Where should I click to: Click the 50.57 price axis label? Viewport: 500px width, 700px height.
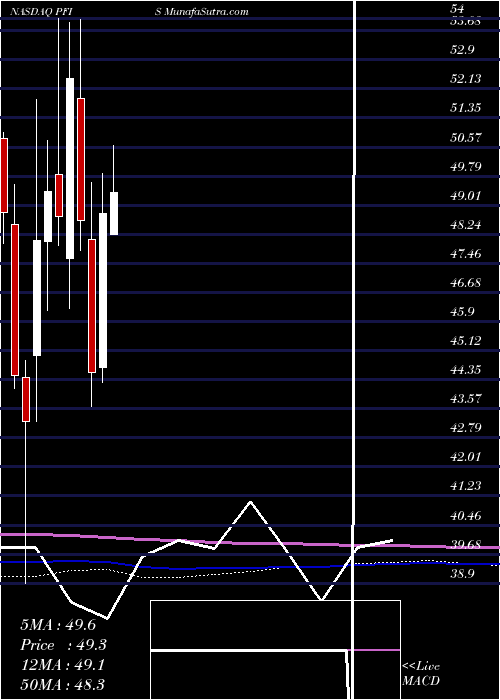point(466,137)
